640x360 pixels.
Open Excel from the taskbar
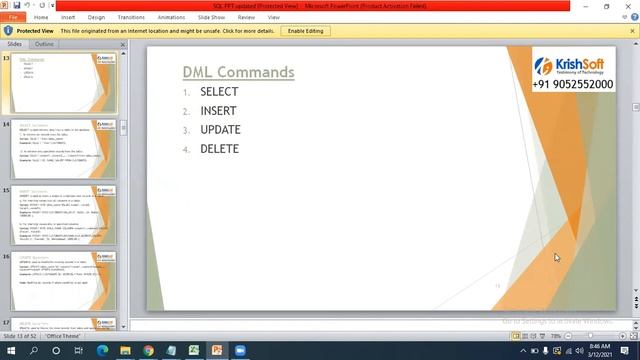coord(194,351)
